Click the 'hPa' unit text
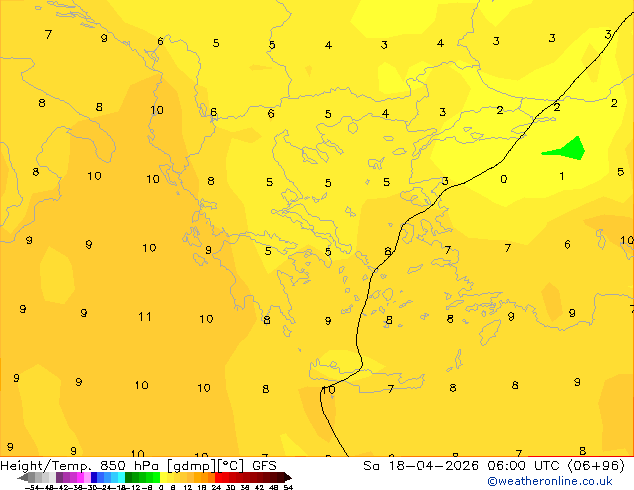Screen dimensions: 634x490 (x=146, y=466)
